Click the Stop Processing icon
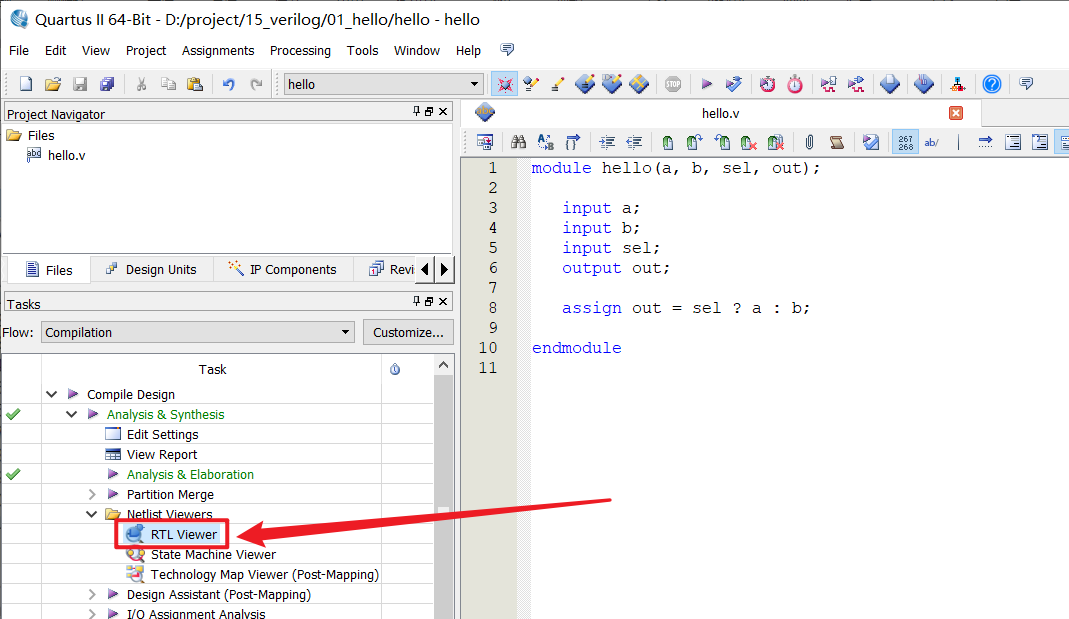 (673, 84)
